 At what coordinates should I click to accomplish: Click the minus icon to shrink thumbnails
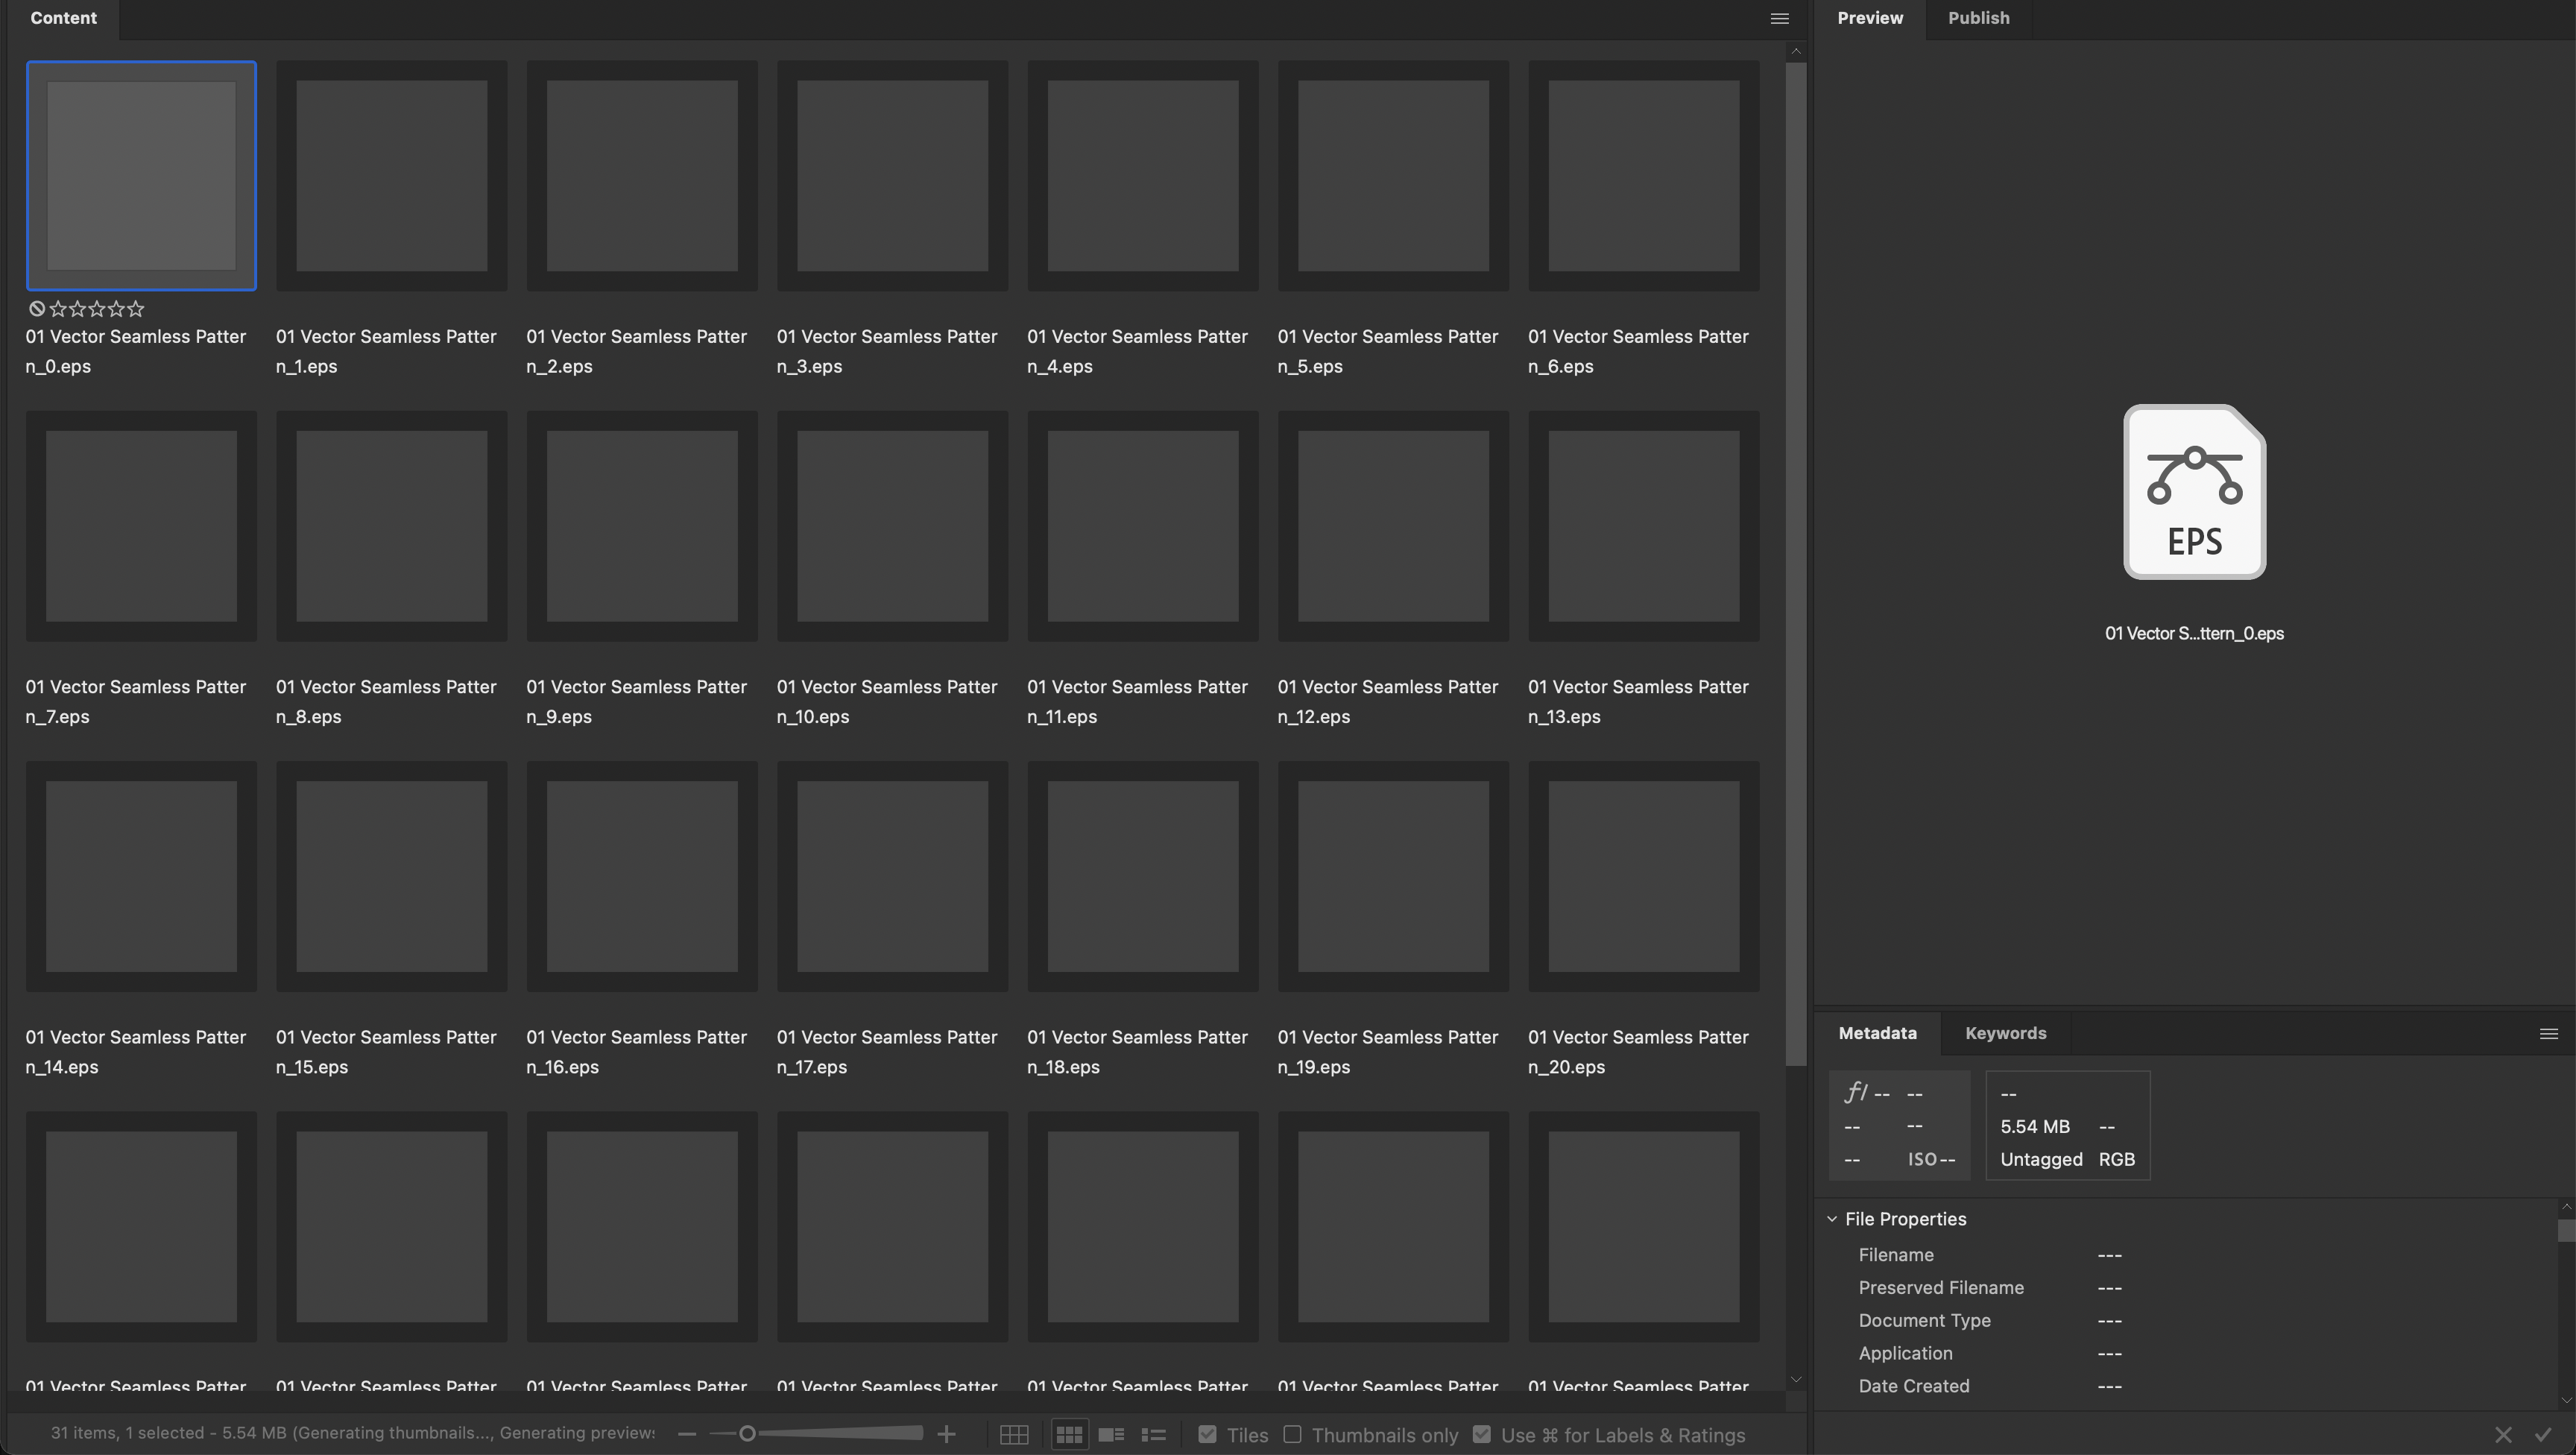(x=686, y=1435)
